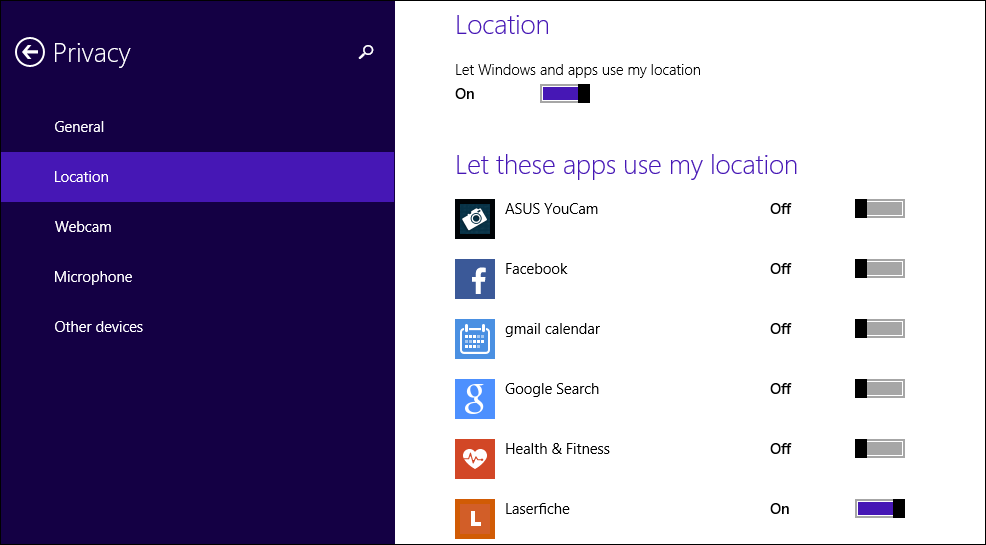Enable location for ASUS YouCam
This screenshot has height=545, width=986.
[880, 209]
